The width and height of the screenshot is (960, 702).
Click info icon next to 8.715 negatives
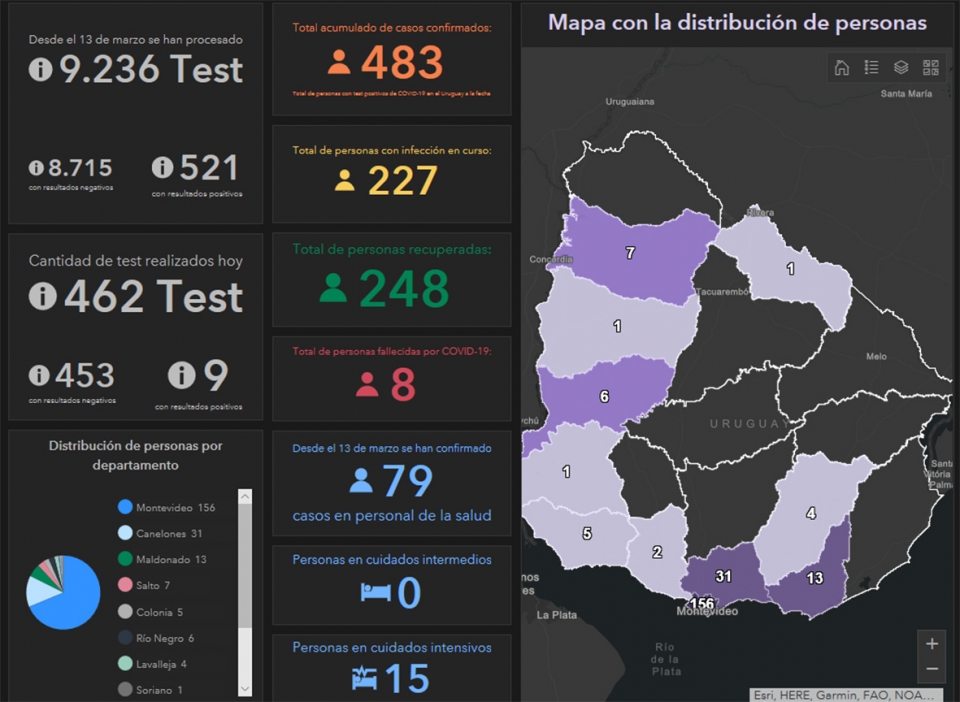pyautogui.click(x=36, y=167)
